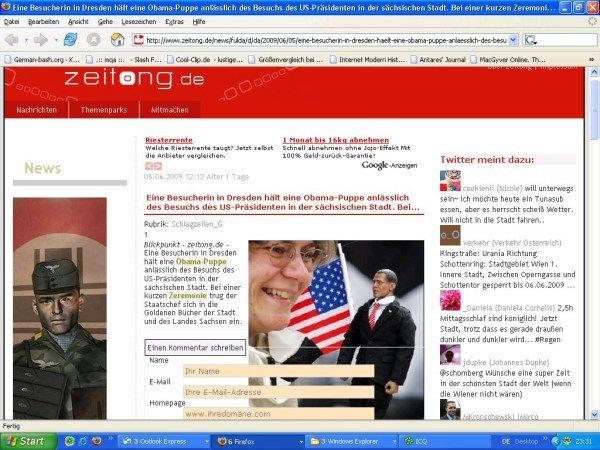The width and height of the screenshot is (600, 450).
Task: Click the previous ad arrow button
Action: [x=149, y=166]
